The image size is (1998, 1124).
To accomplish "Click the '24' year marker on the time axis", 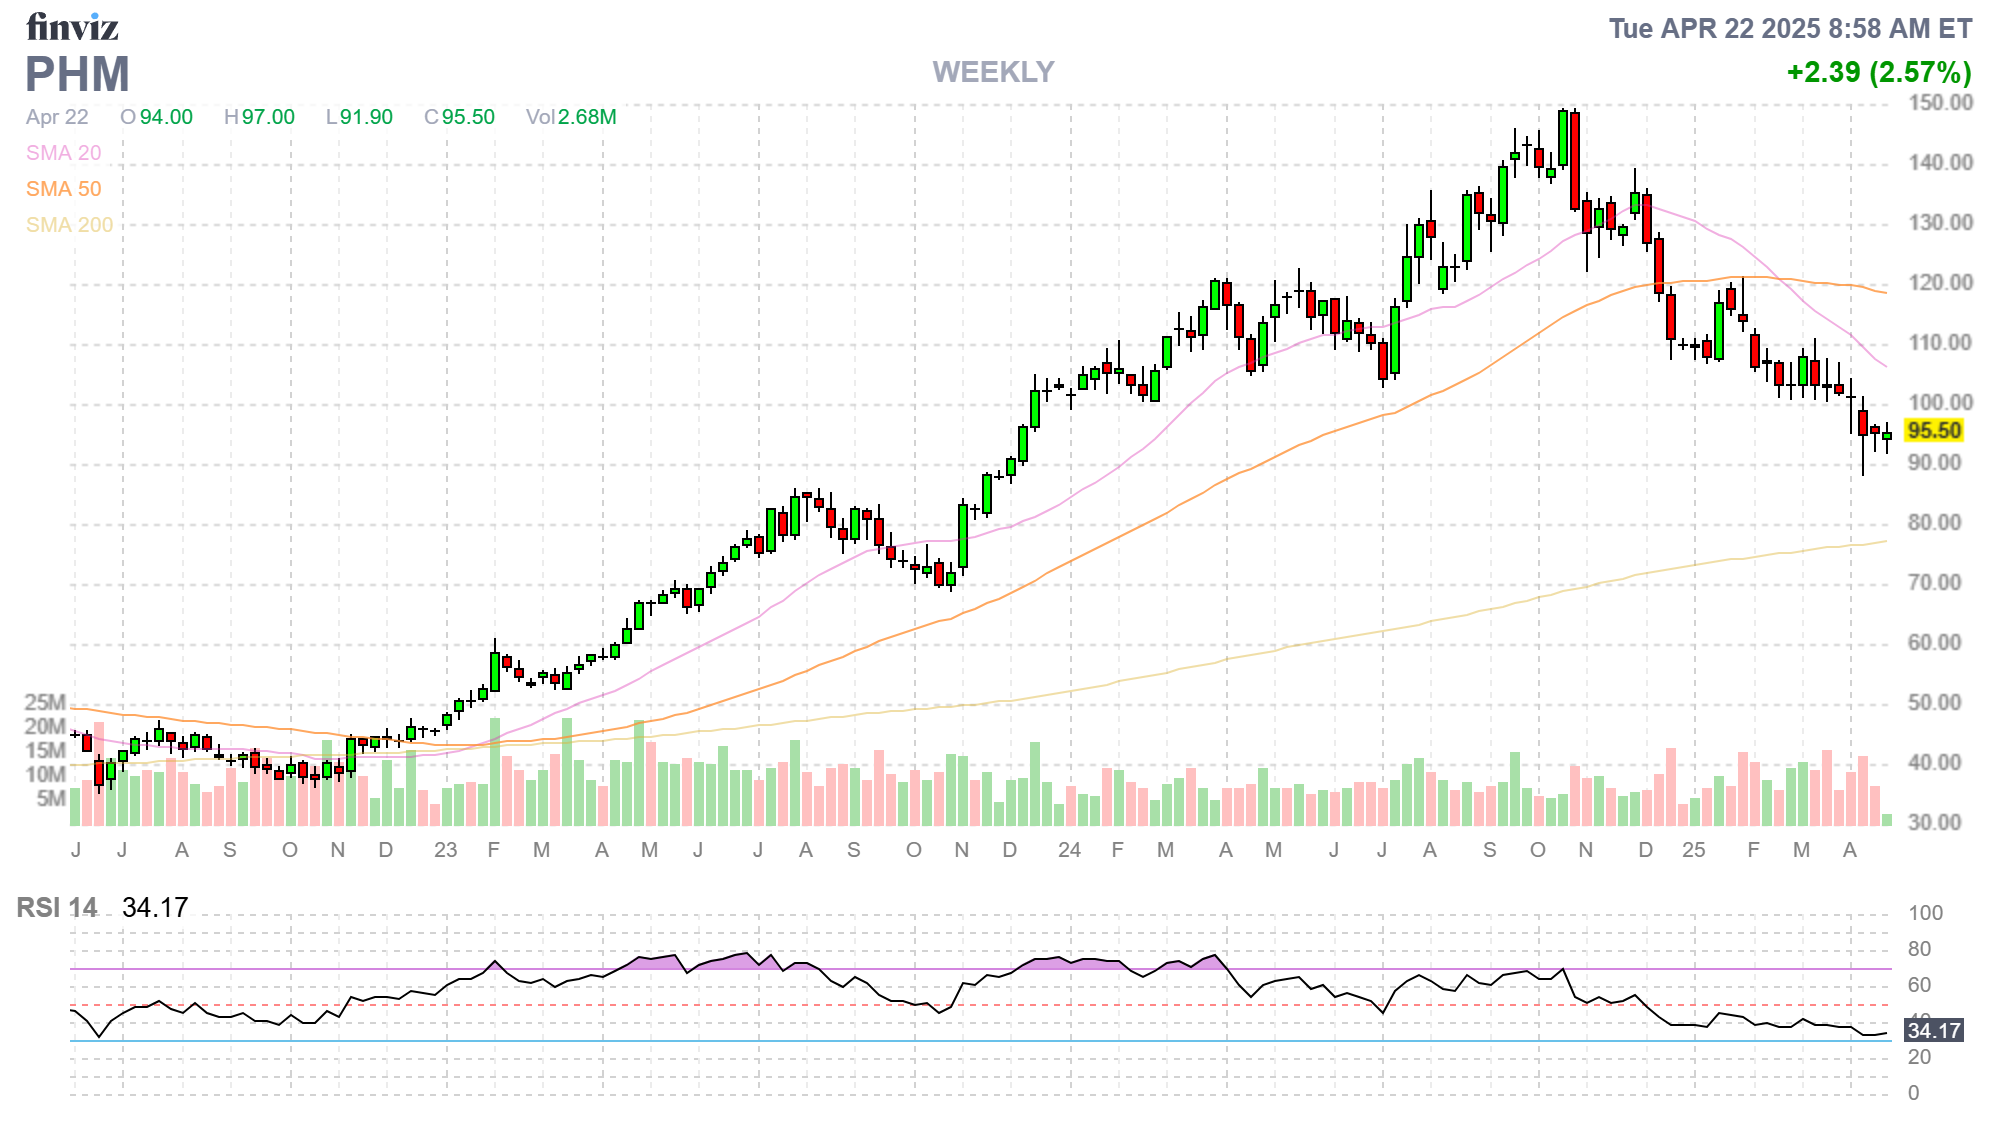I will (x=1069, y=850).
